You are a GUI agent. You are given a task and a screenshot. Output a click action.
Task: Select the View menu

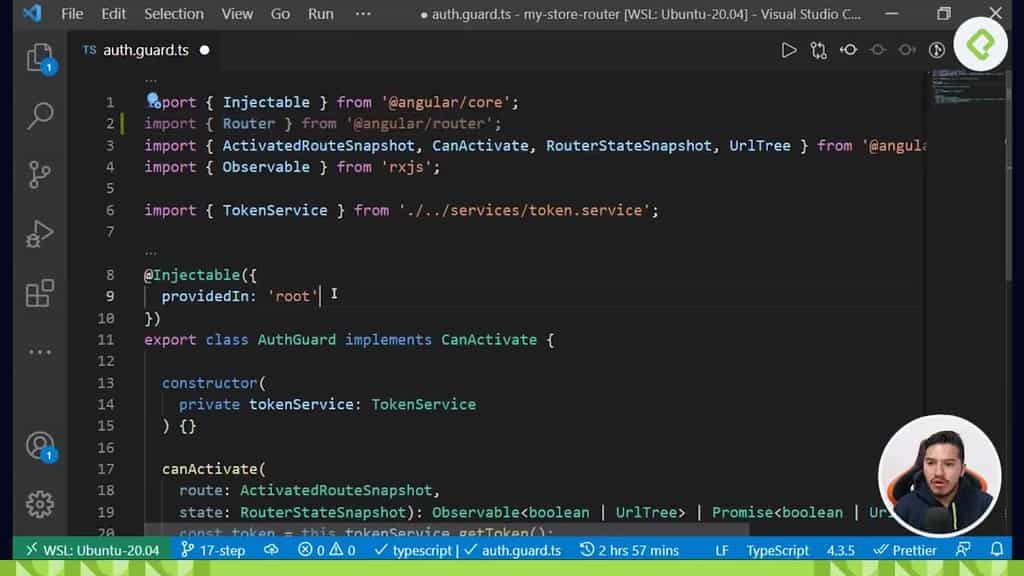coord(237,14)
